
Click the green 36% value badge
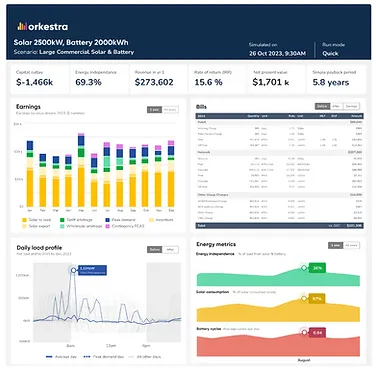pyautogui.click(x=317, y=268)
